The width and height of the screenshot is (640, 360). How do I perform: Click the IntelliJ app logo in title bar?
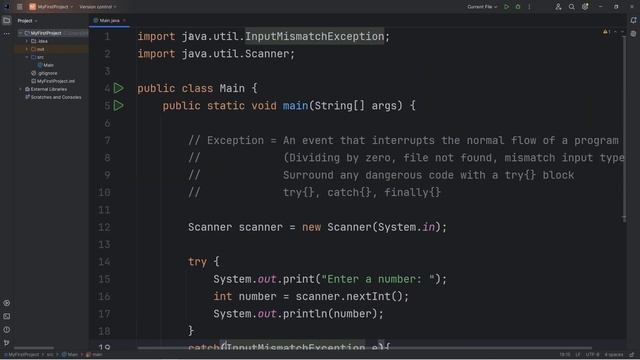click(7, 7)
